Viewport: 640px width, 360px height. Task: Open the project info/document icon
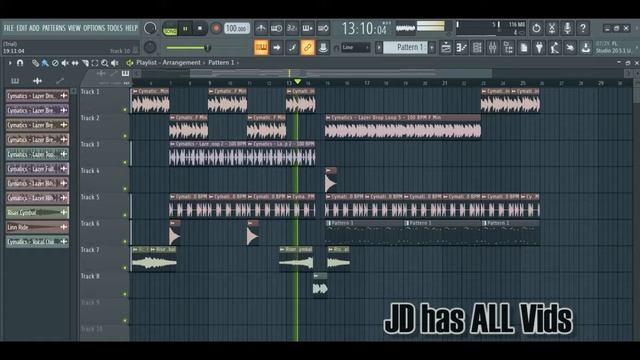click(524, 48)
